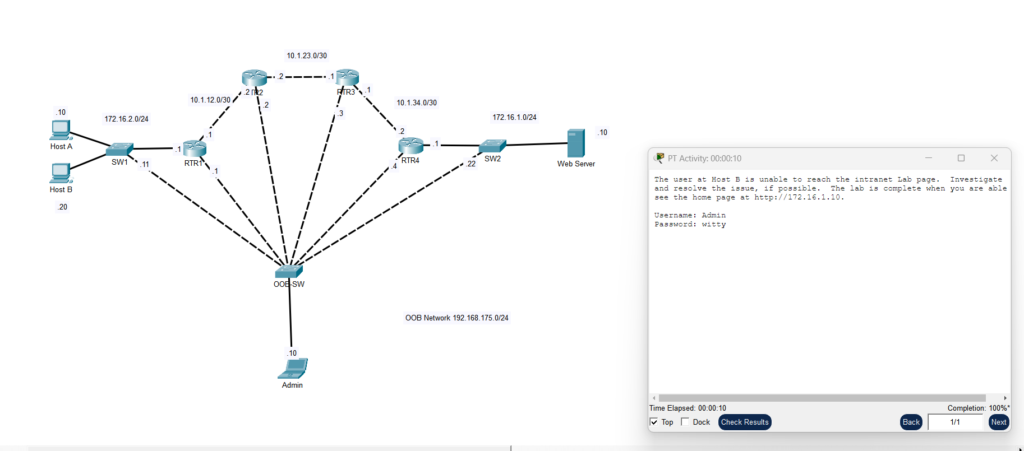Open the Host B PC device
The height and width of the screenshot is (451, 1024).
pos(60,173)
